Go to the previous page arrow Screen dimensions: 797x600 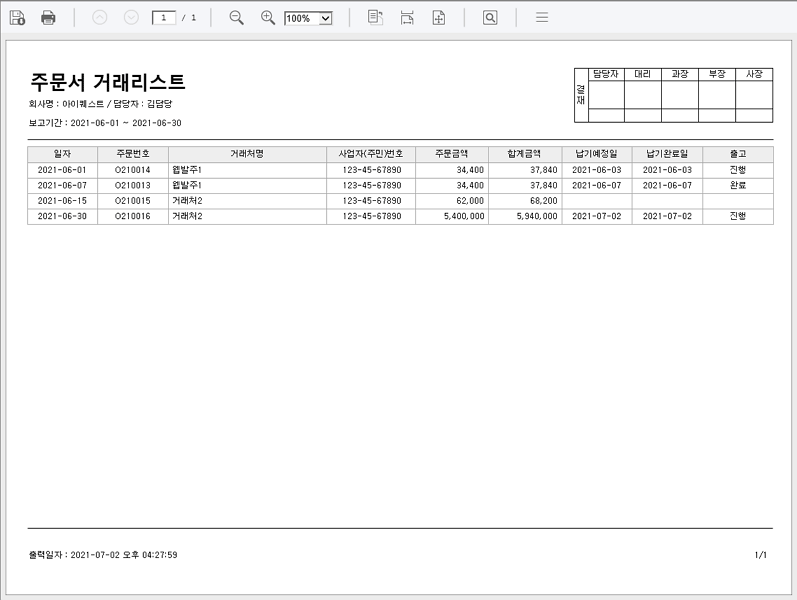(x=100, y=18)
